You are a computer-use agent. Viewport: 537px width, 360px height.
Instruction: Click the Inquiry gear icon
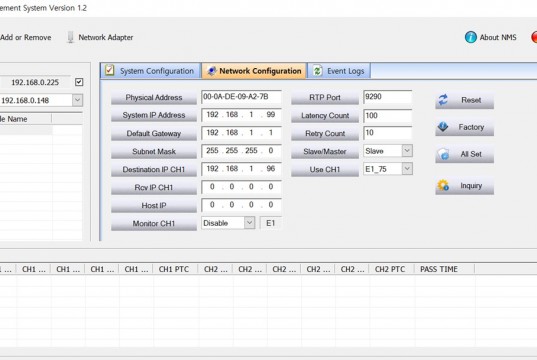(443, 185)
